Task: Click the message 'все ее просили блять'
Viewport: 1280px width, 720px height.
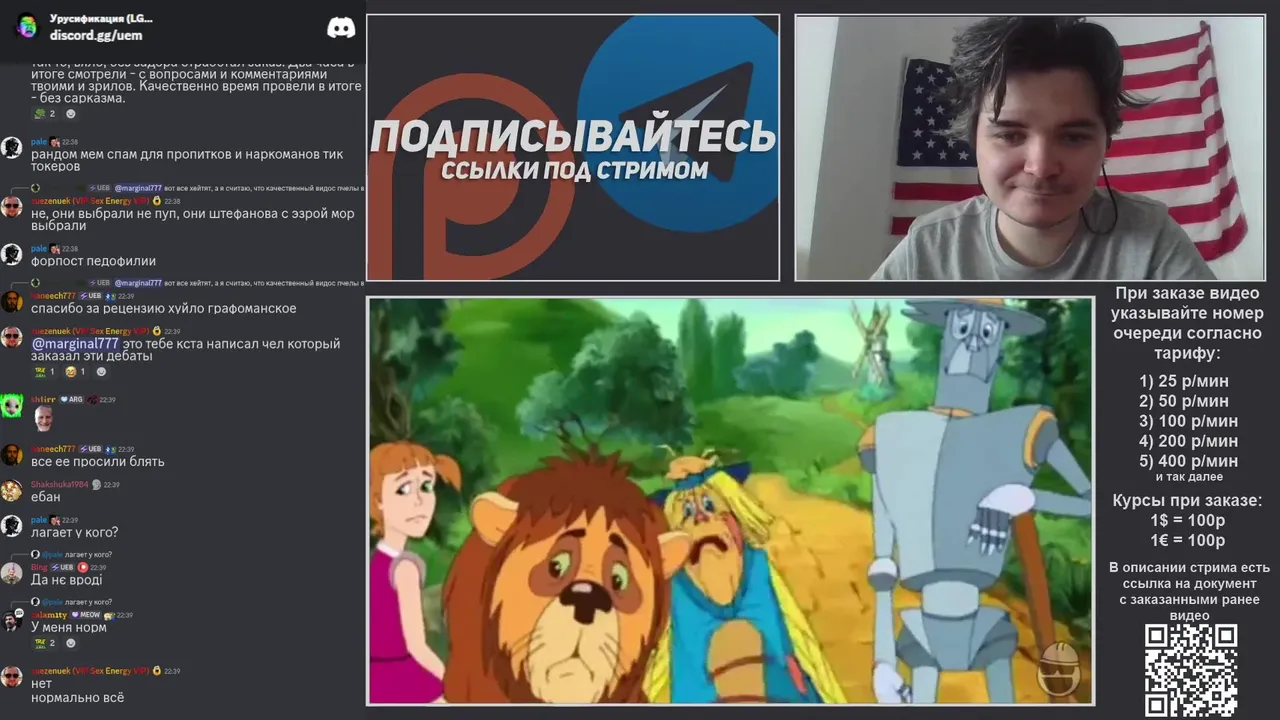Action: pyautogui.click(x=98, y=462)
